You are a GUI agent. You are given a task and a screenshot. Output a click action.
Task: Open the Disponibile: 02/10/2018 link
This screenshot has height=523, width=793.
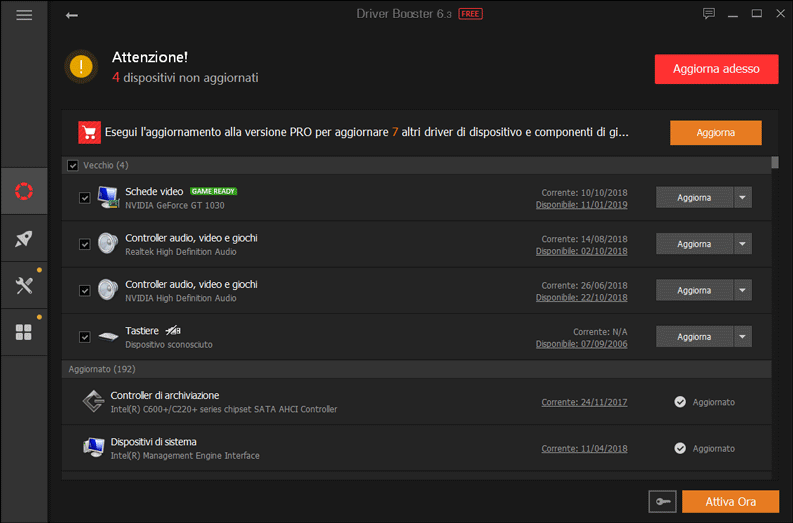(x=582, y=251)
